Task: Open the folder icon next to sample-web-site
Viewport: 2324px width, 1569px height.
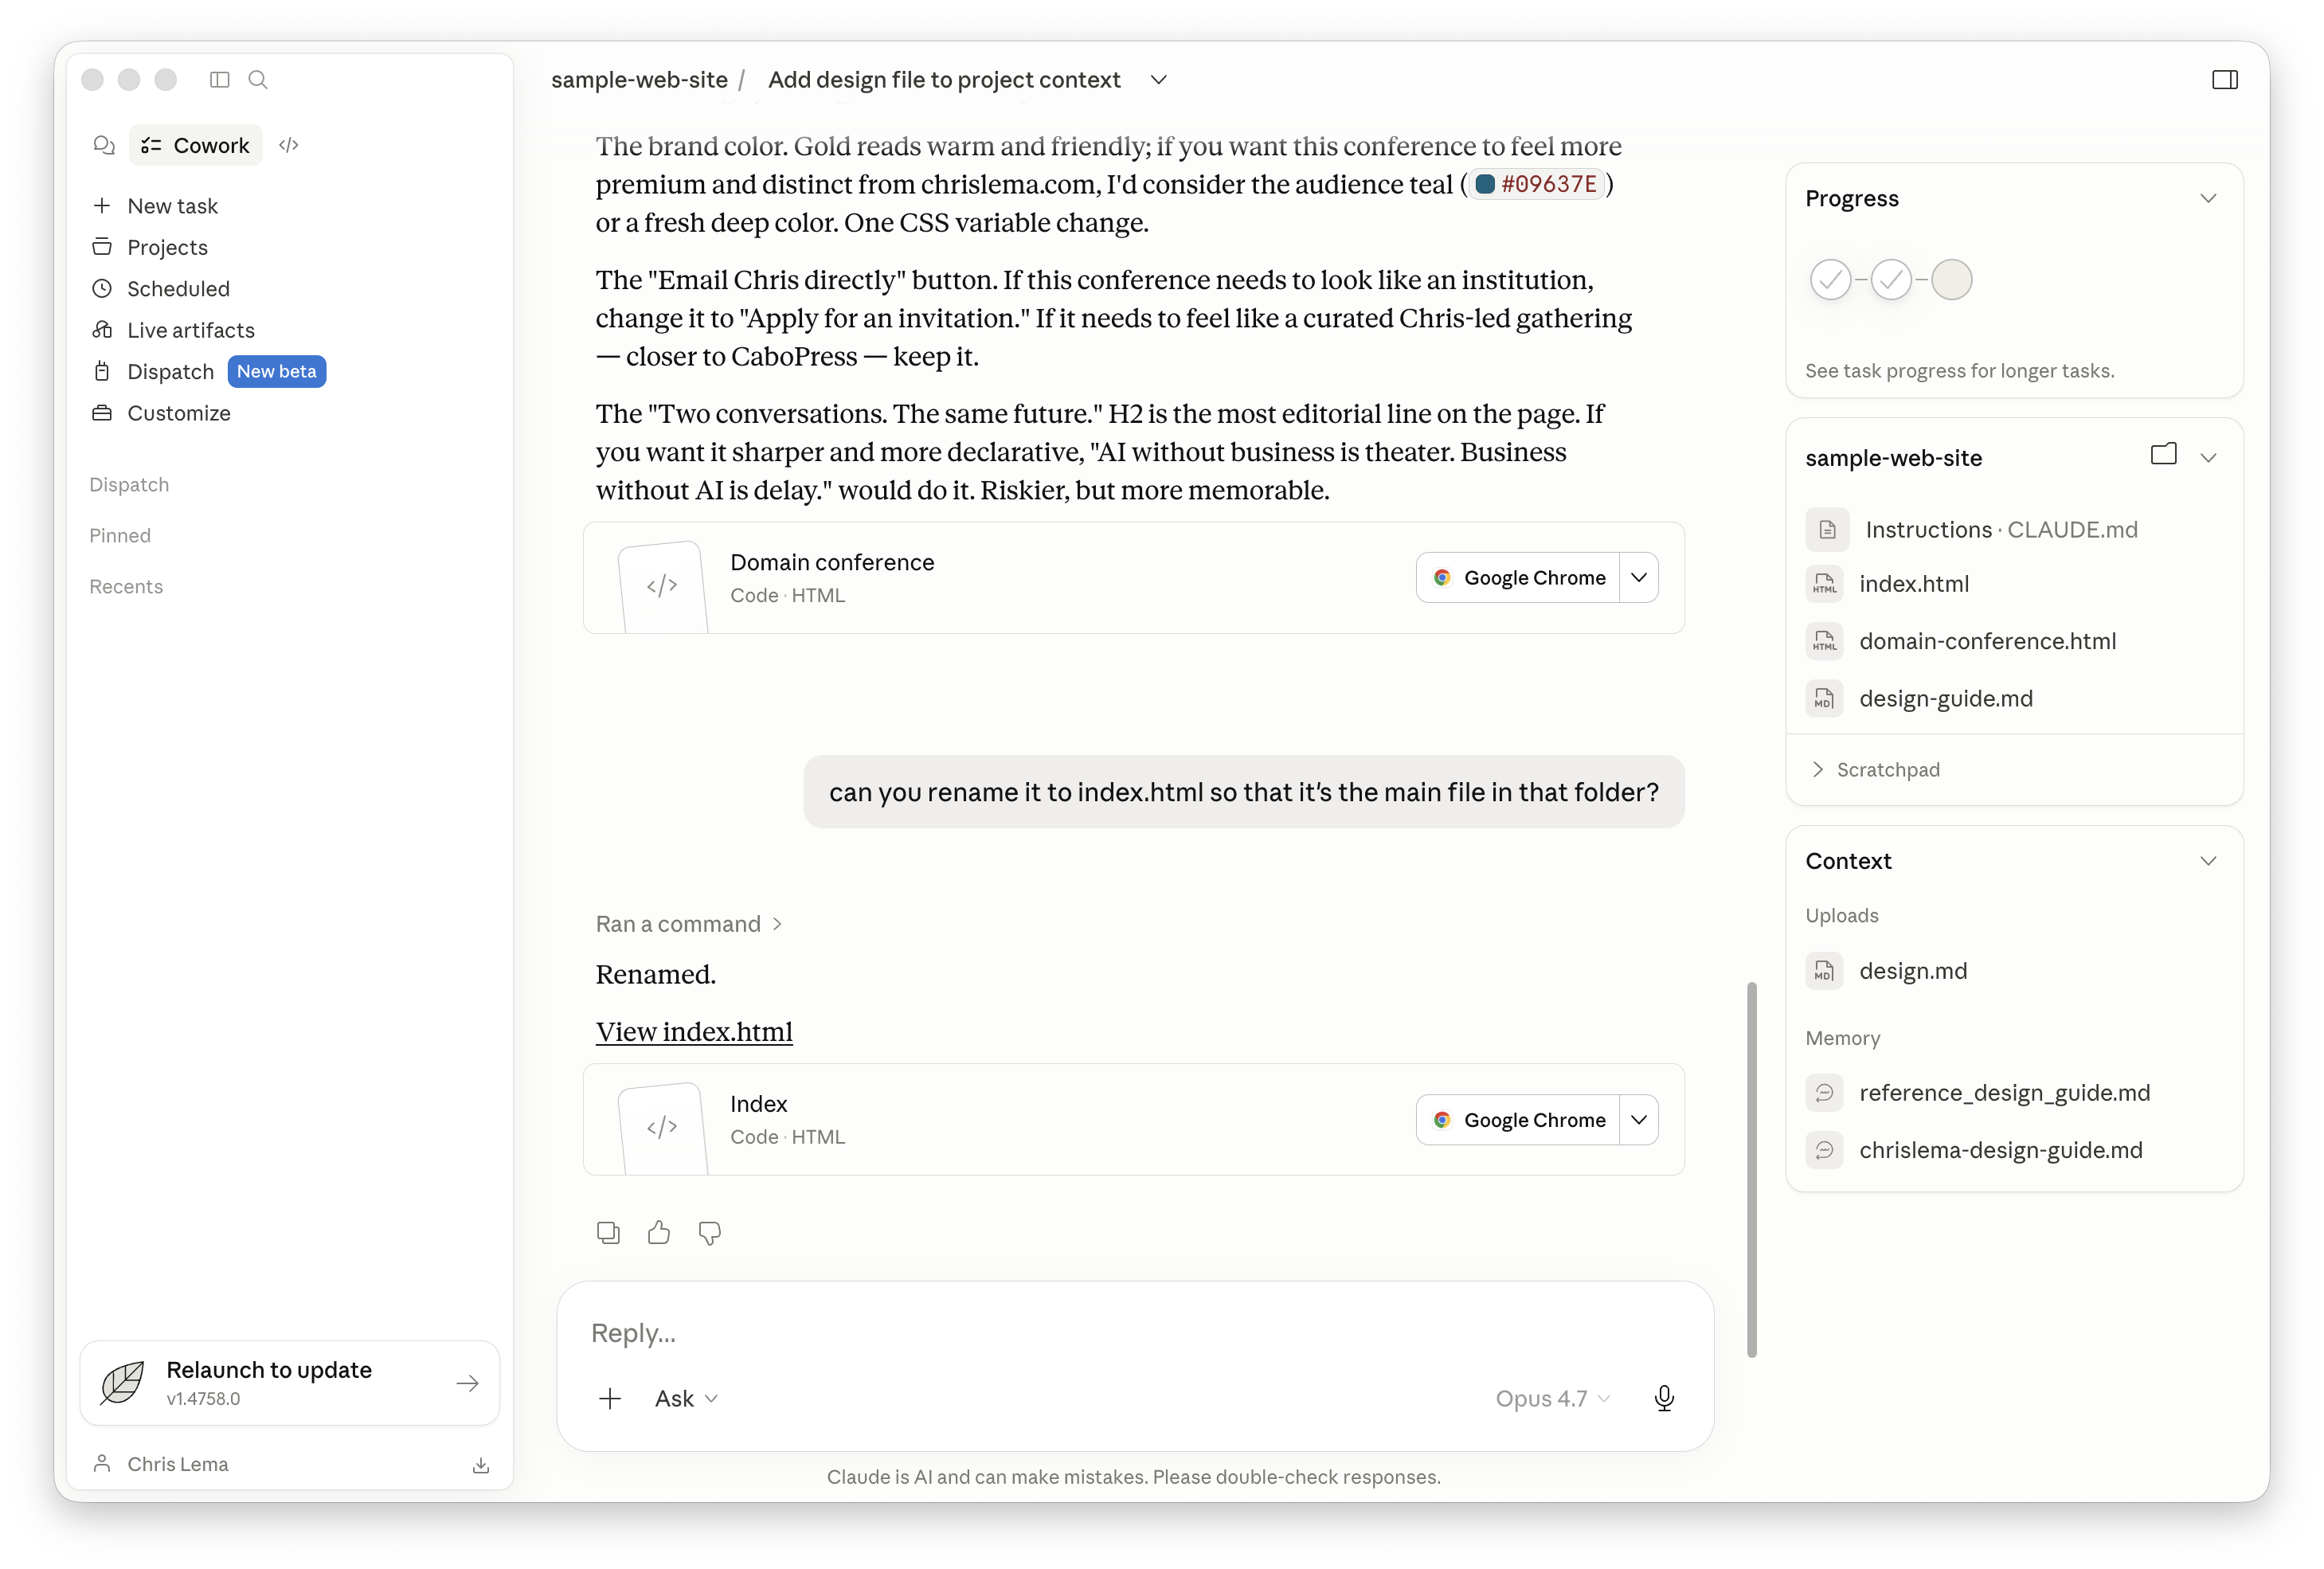Action: [2163, 455]
